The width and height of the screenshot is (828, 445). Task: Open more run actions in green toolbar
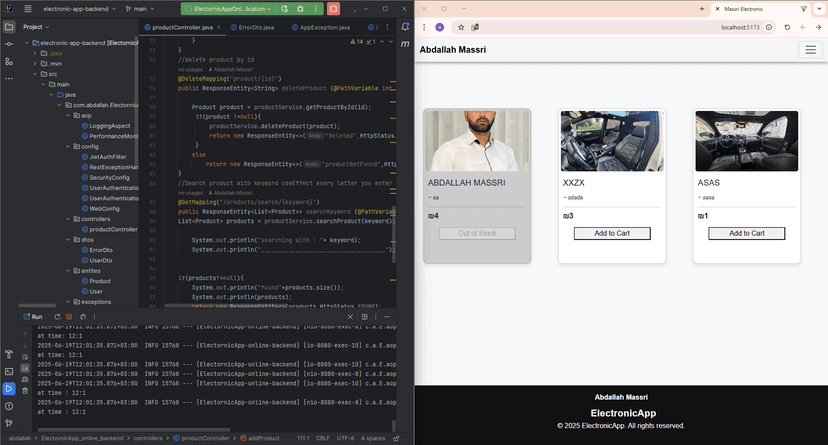point(315,8)
